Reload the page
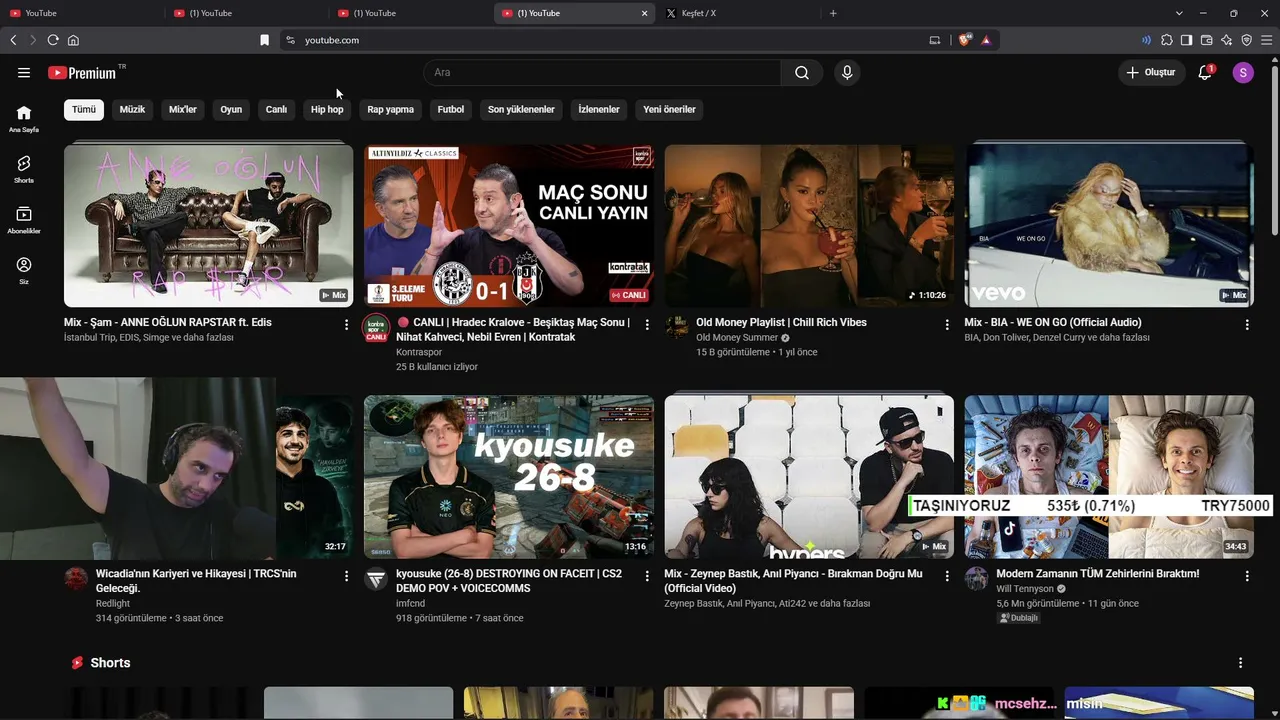This screenshot has width=1280, height=720. (53, 40)
